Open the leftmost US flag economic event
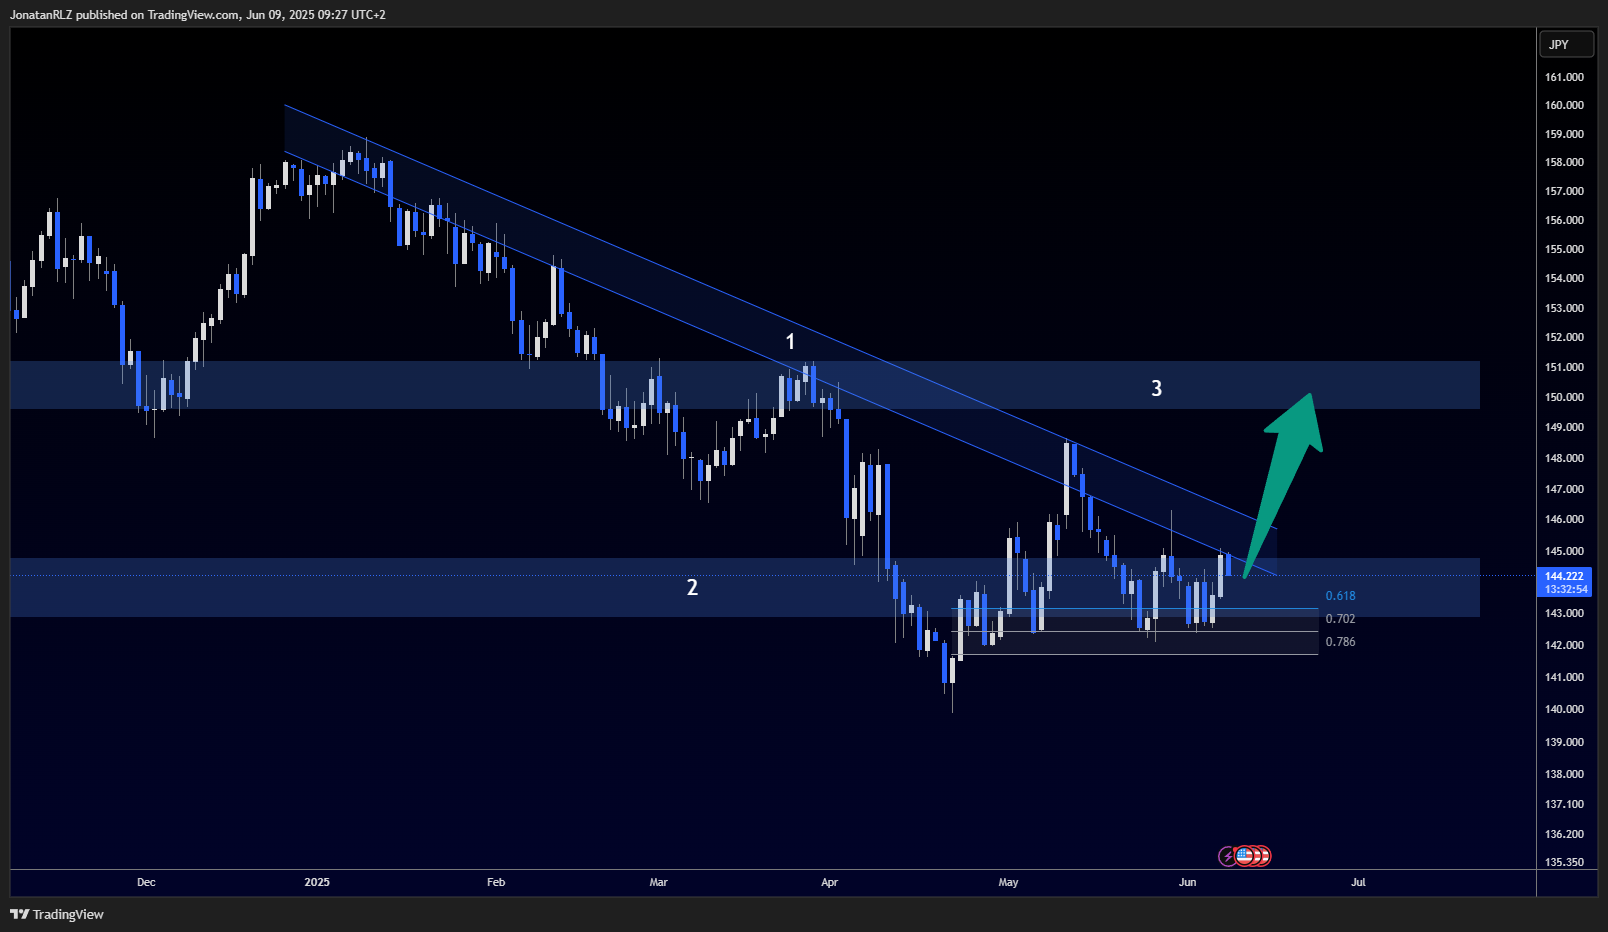Screen dimensions: 1608x932 click(1245, 856)
